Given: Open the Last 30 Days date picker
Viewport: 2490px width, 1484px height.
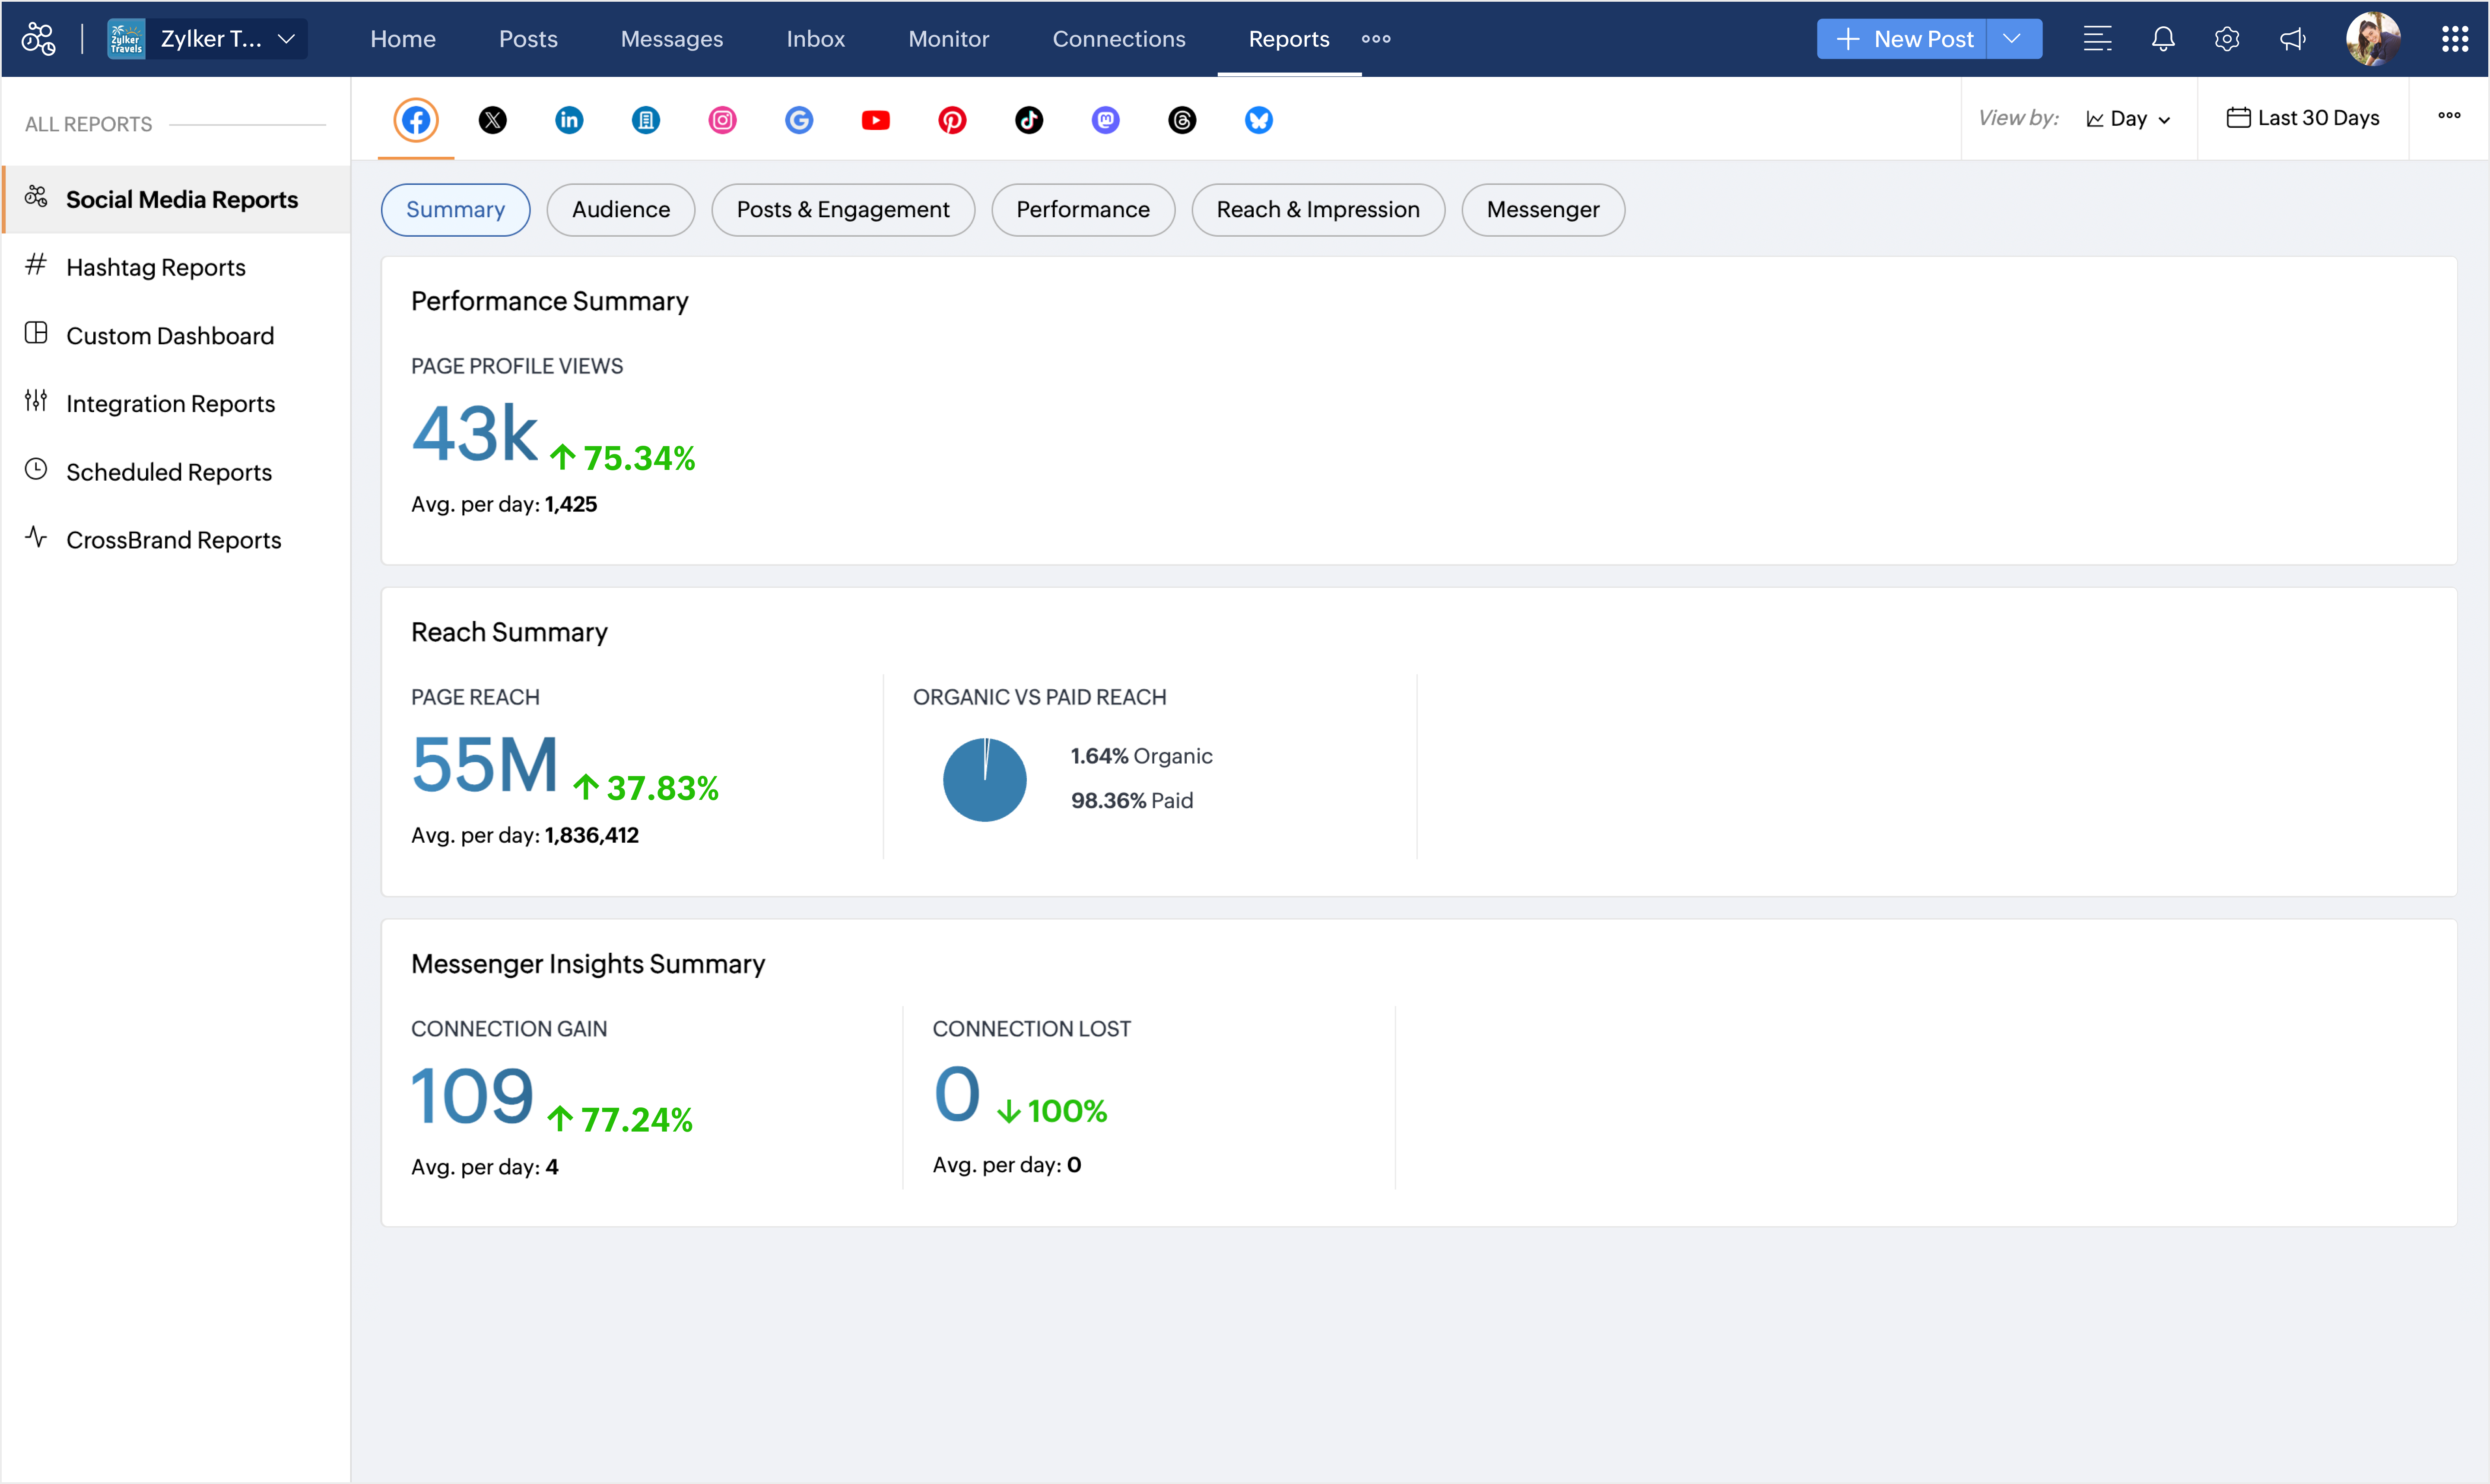Looking at the screenshot, I should tap(2302, 118).
